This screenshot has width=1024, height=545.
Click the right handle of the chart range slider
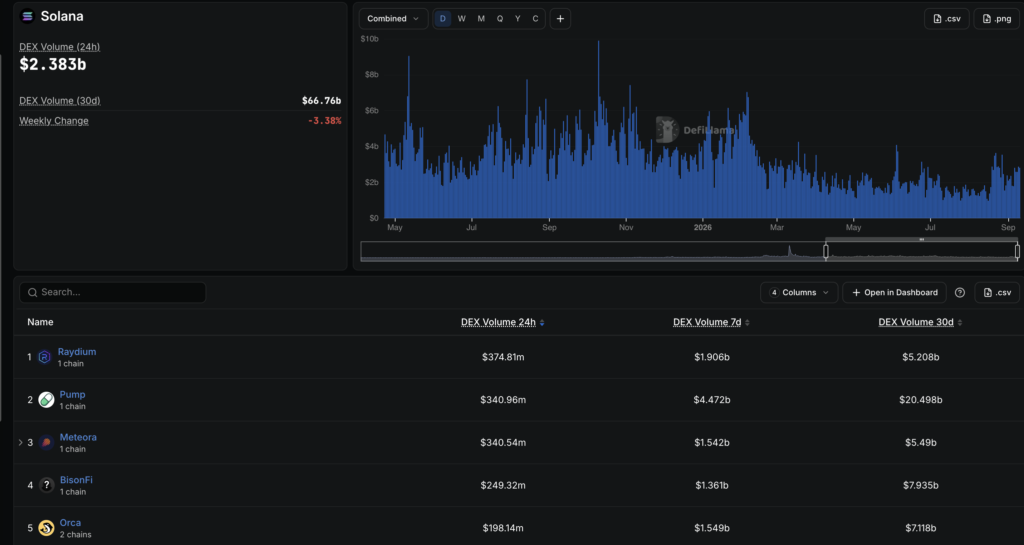click(1017, 251)
